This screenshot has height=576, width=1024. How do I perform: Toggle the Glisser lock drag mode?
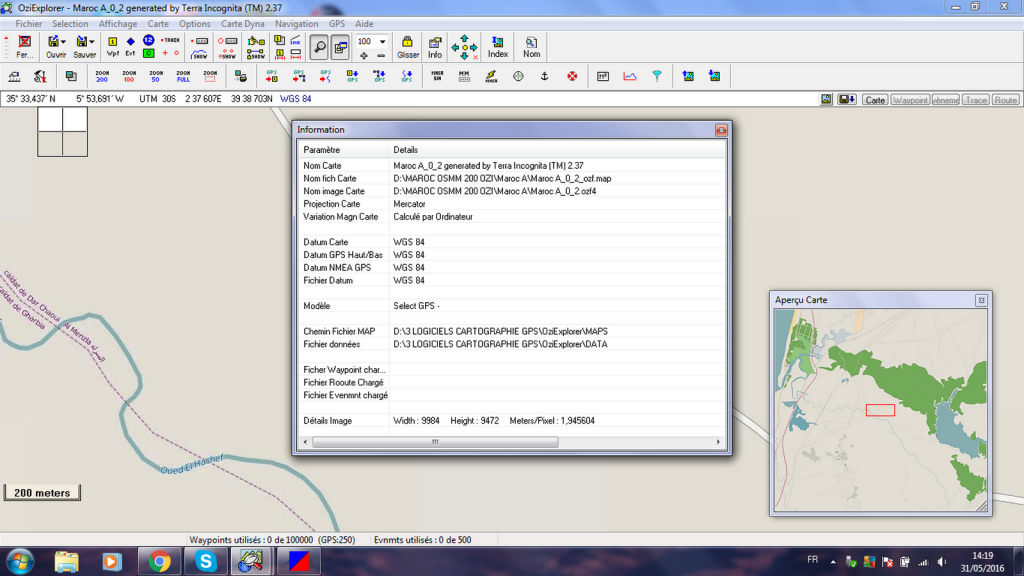pyautogui.click(x=408, y=47)
